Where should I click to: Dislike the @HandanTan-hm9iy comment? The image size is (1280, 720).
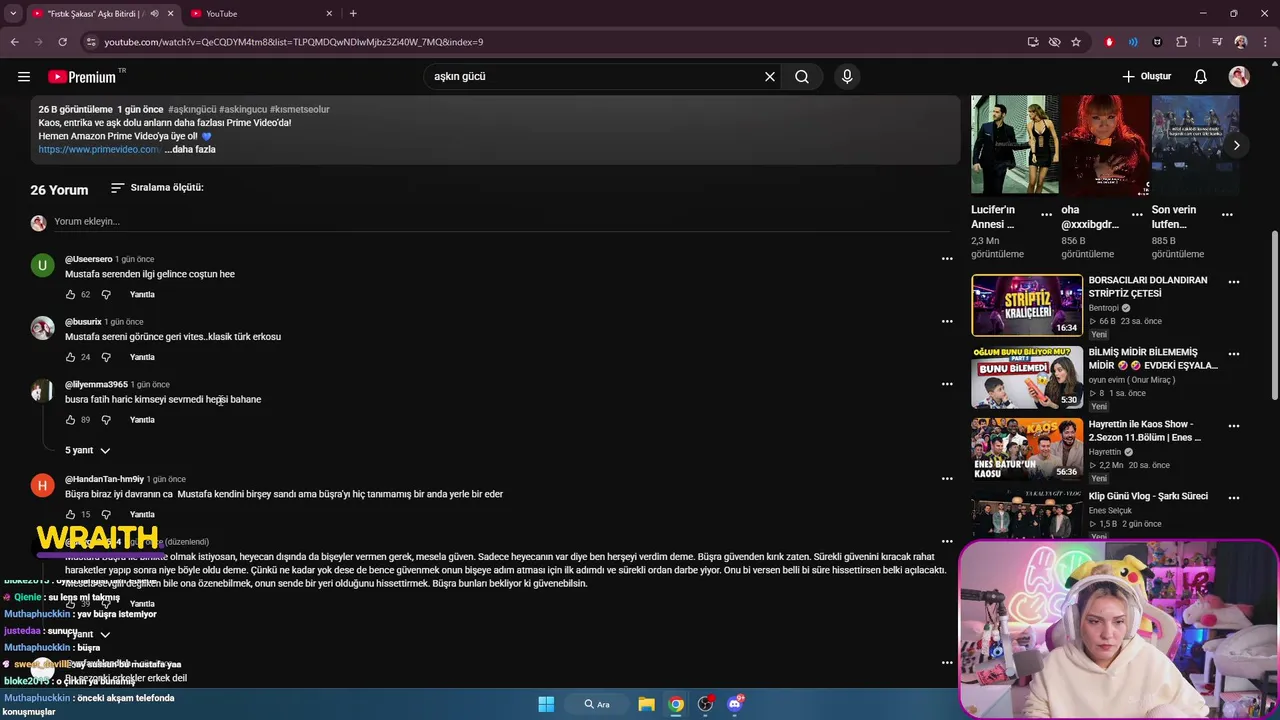(x=106, y=514)
